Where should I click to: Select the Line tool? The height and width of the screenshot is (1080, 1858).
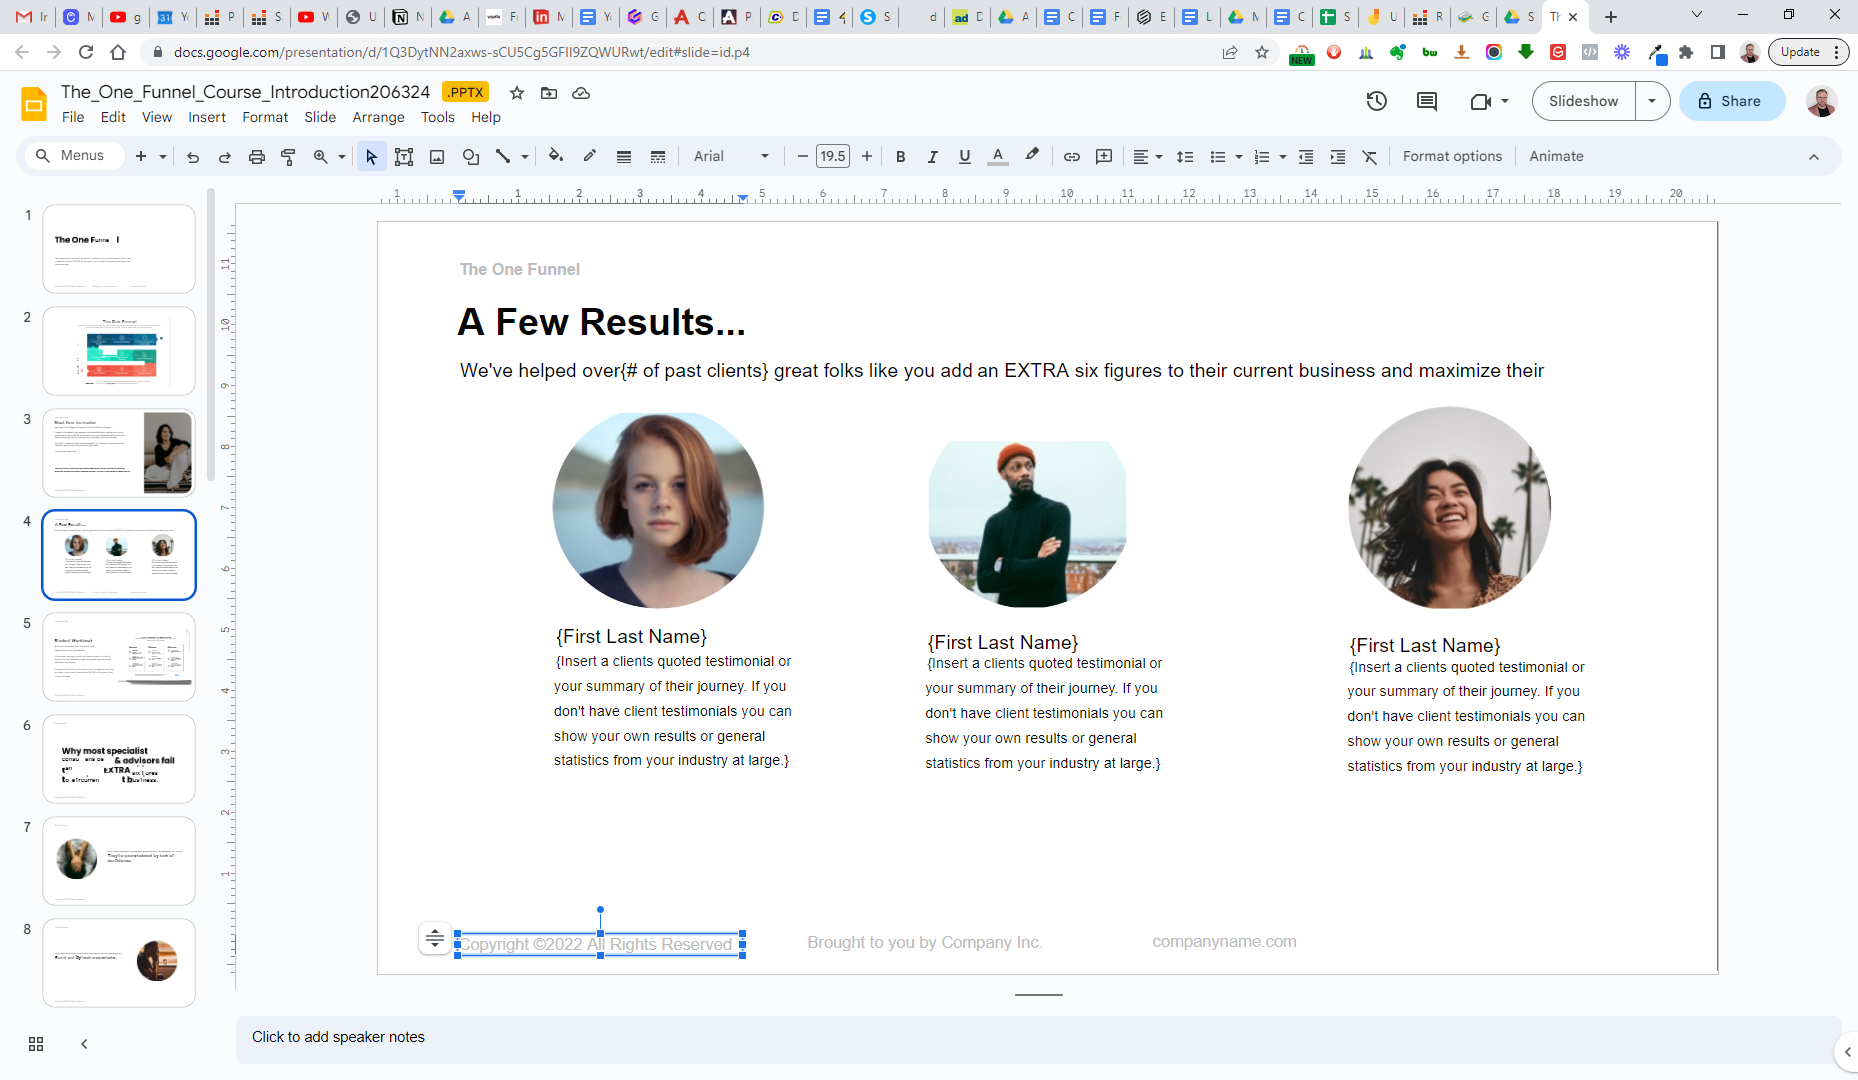[x=503, y=157]
